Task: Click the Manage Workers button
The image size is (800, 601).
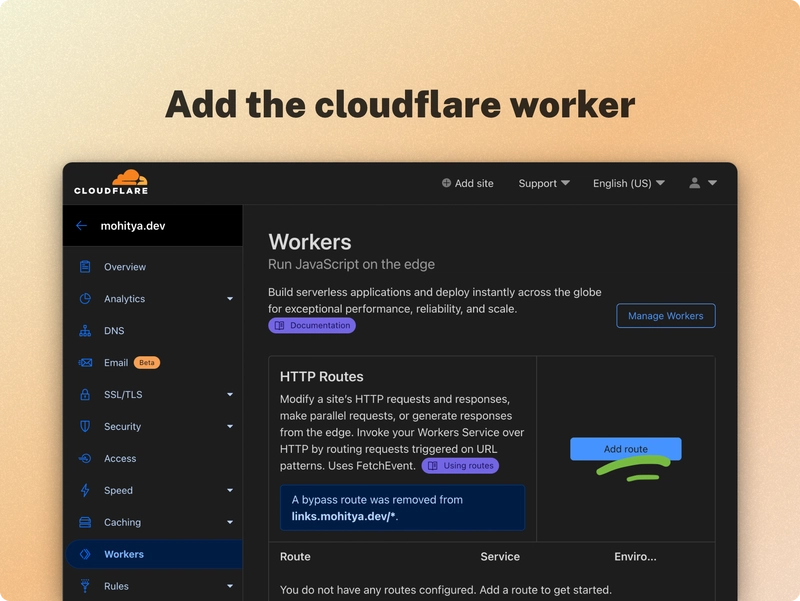Action: [x=666, y=316]
